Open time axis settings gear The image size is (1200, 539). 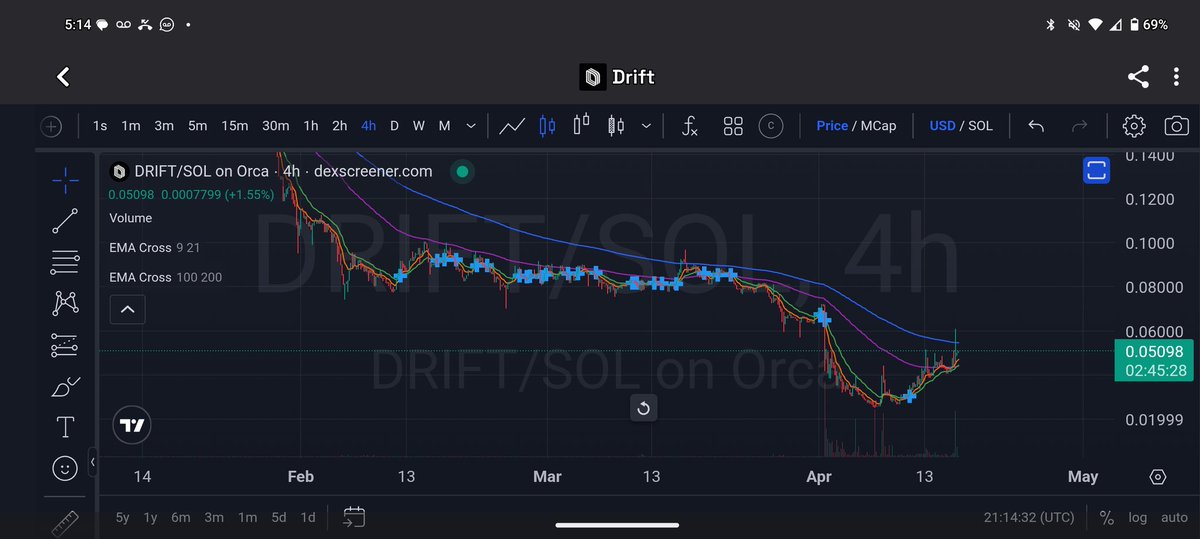click(1158, 476)
